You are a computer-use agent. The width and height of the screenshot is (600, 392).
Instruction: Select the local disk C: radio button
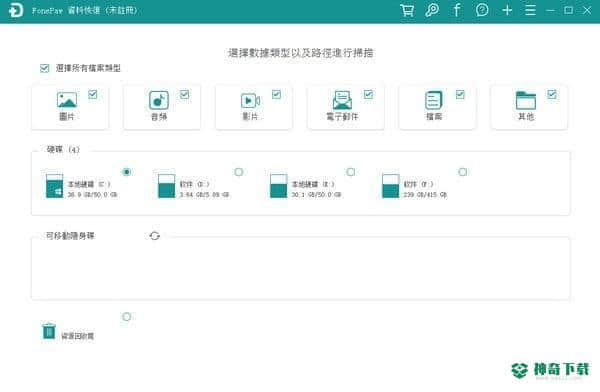click(x=127, y=172)
